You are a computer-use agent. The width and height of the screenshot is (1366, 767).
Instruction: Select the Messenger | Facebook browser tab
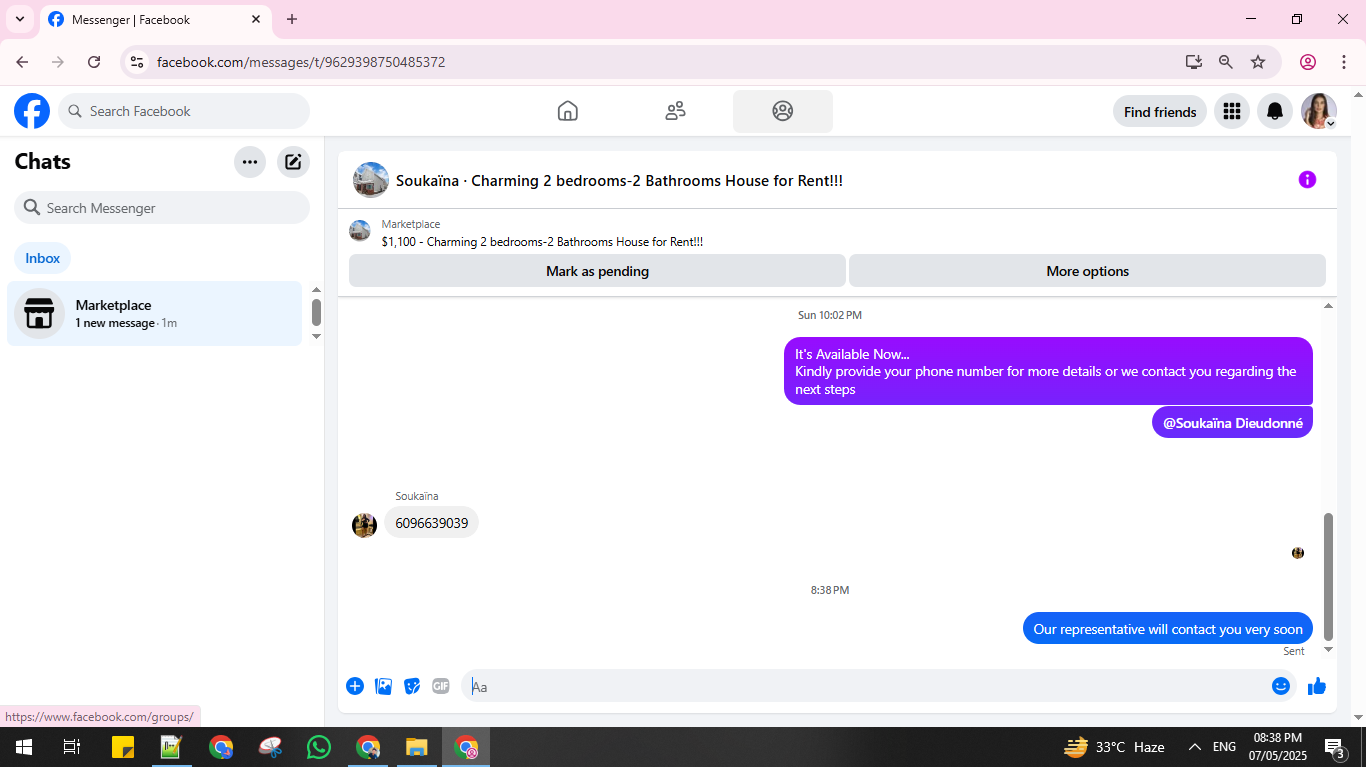tap(155, 20)
